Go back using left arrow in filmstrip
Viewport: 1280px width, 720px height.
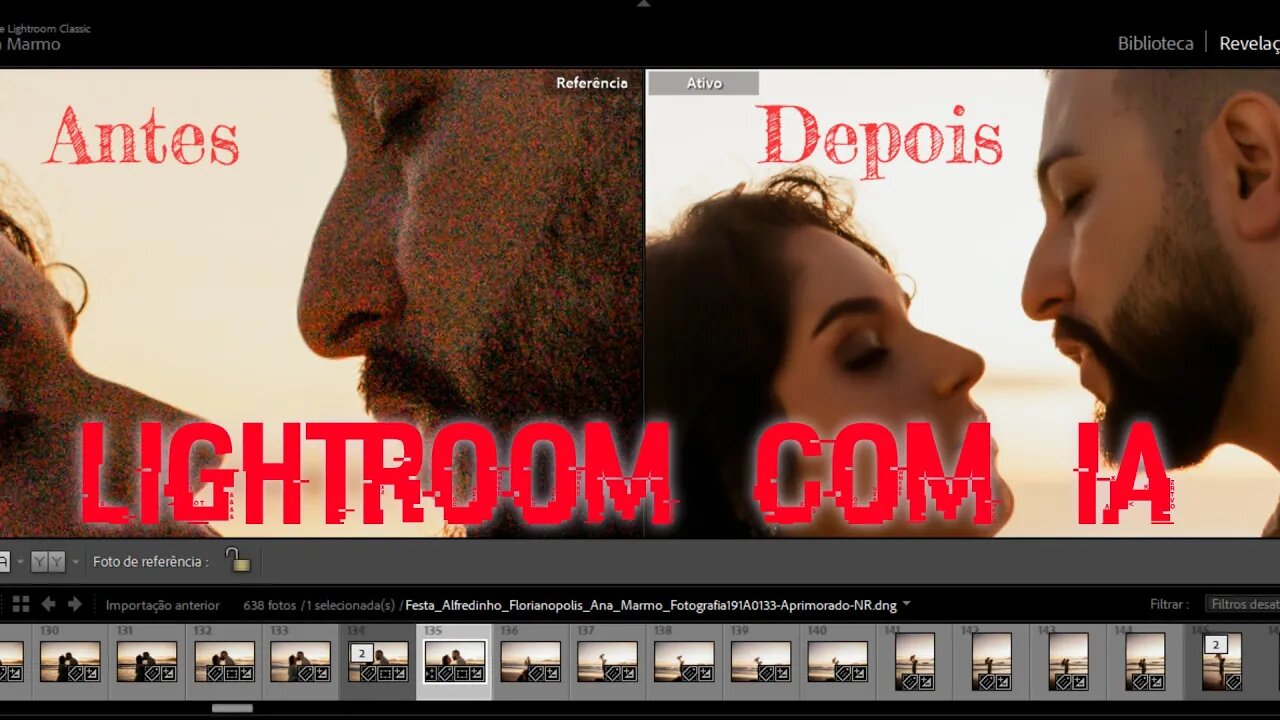pyautogui.click(x=48, y=604)
